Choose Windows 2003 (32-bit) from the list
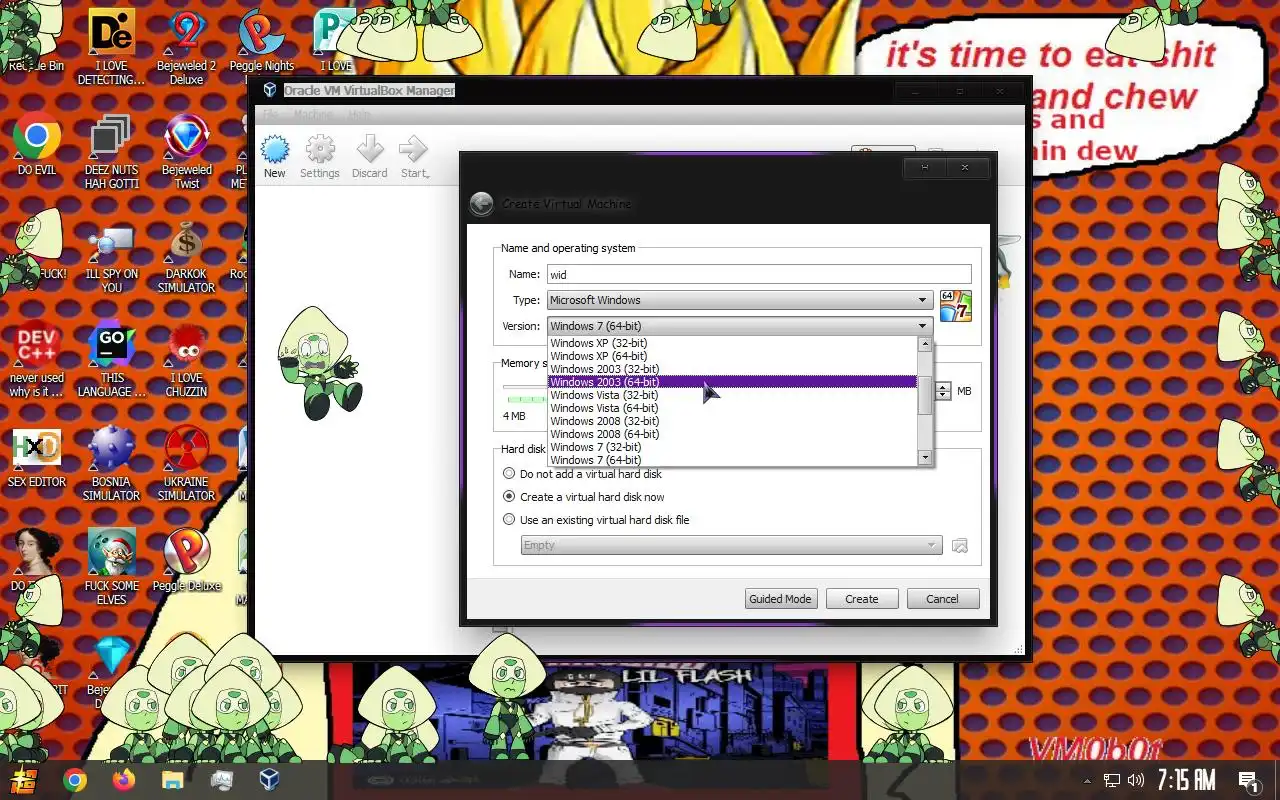Screen dimensions: 1280x800 pyautogui.click(x=732, y=369)
